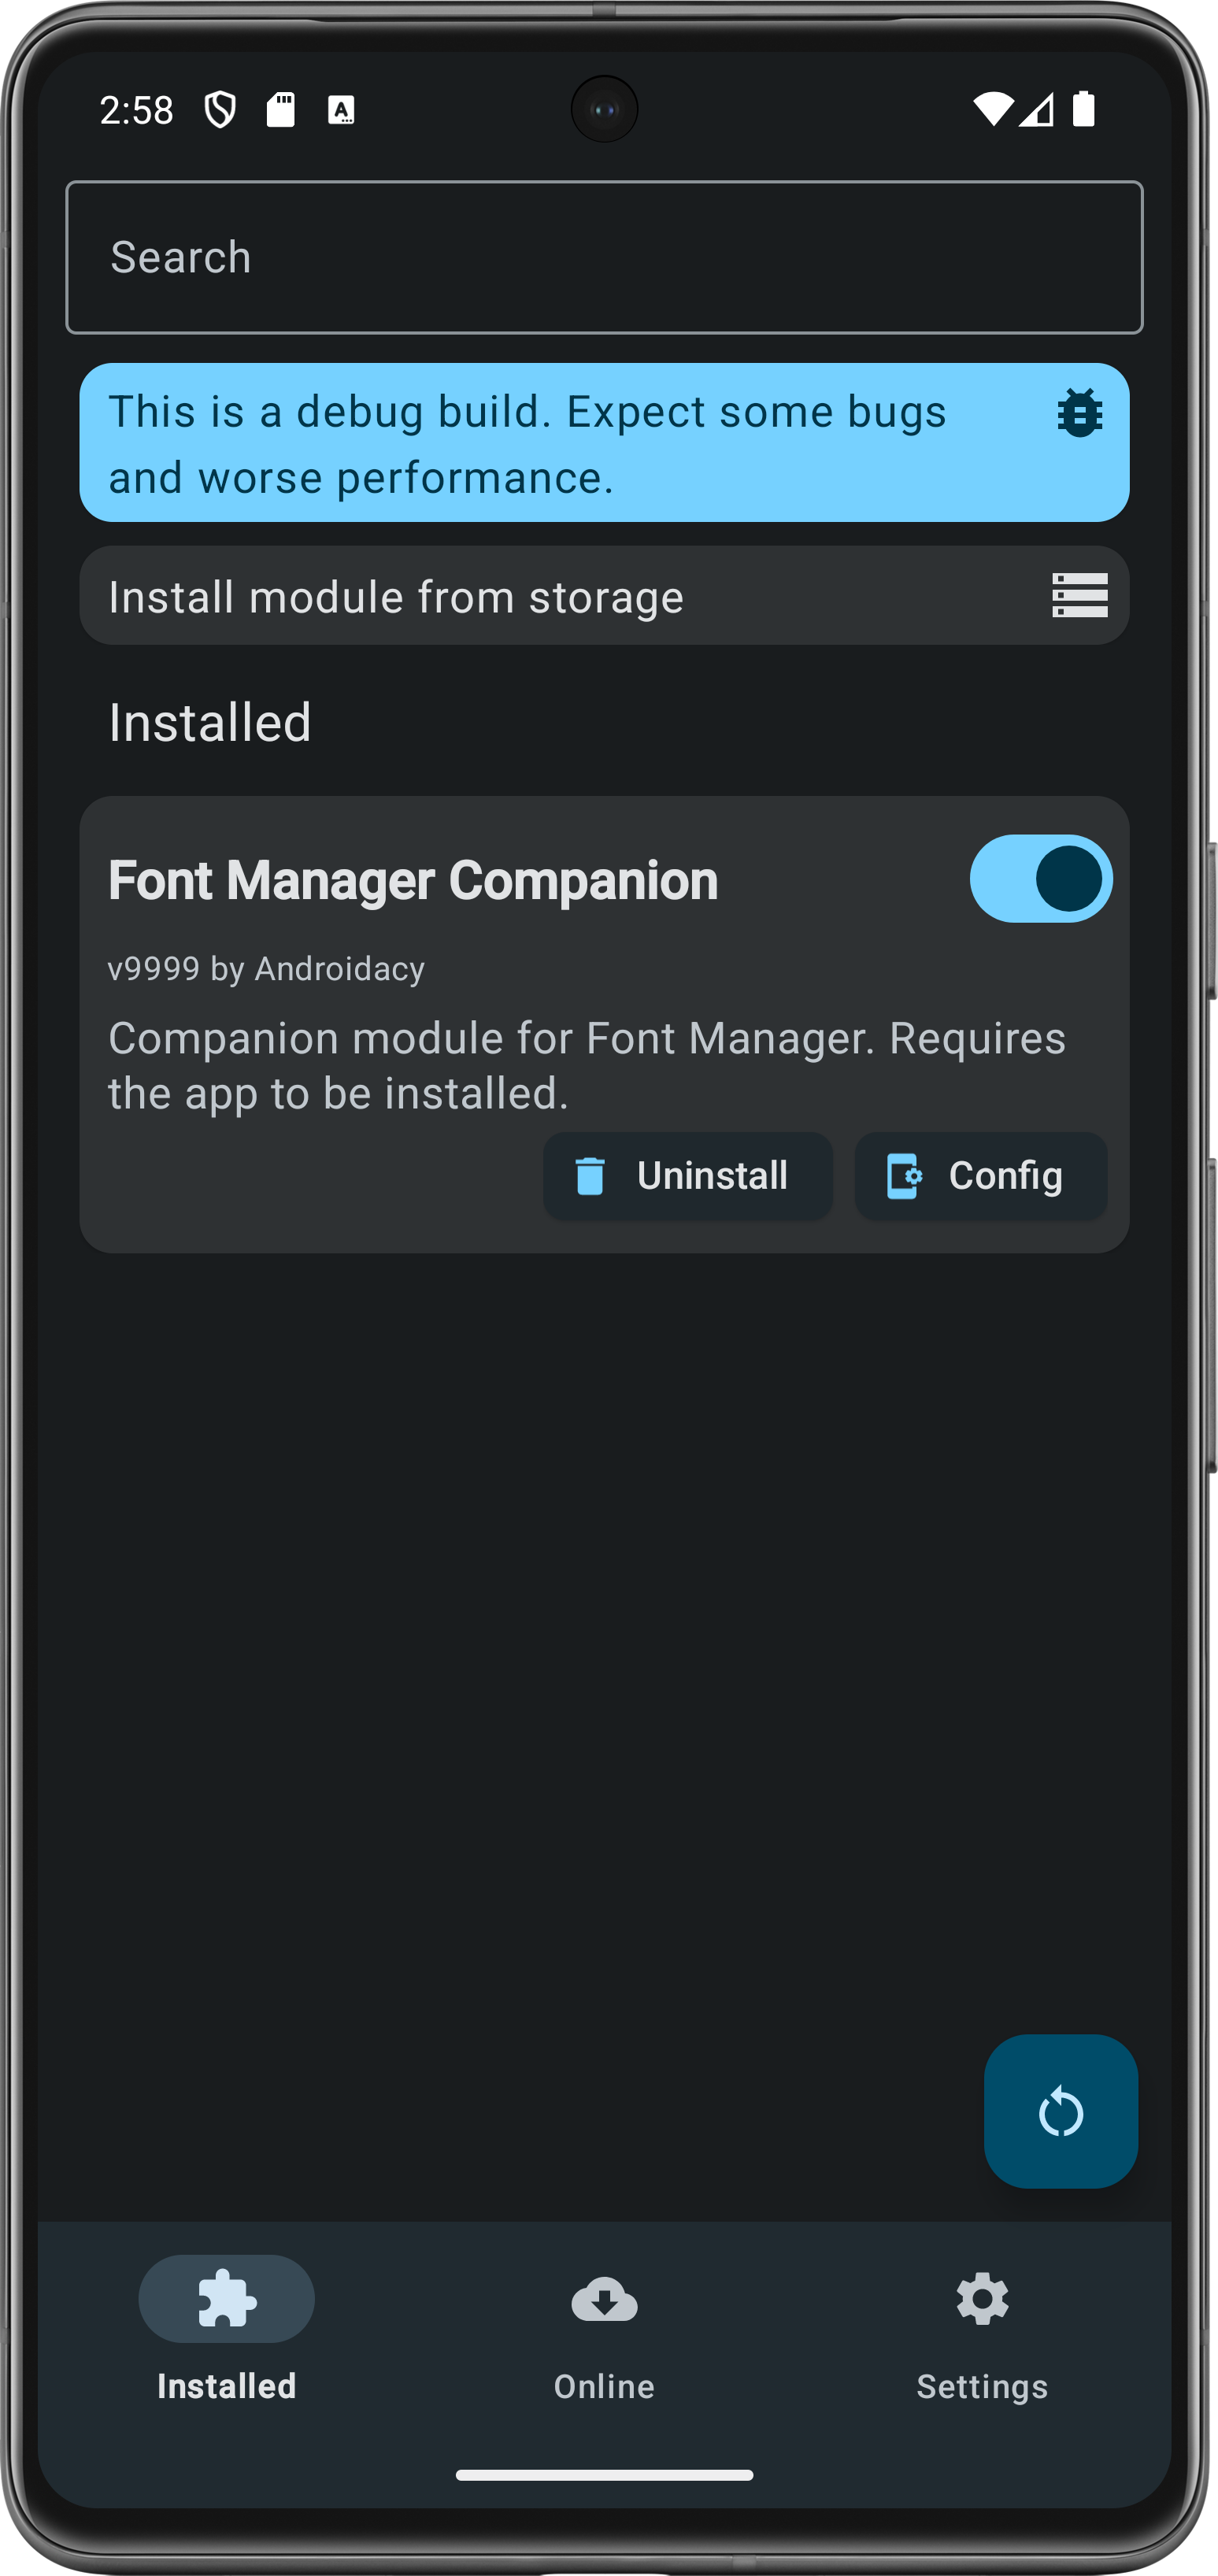The height and width of the screenshot is (2576, 1218).
Task: Open the Settings tab label
Action: 982,2386
